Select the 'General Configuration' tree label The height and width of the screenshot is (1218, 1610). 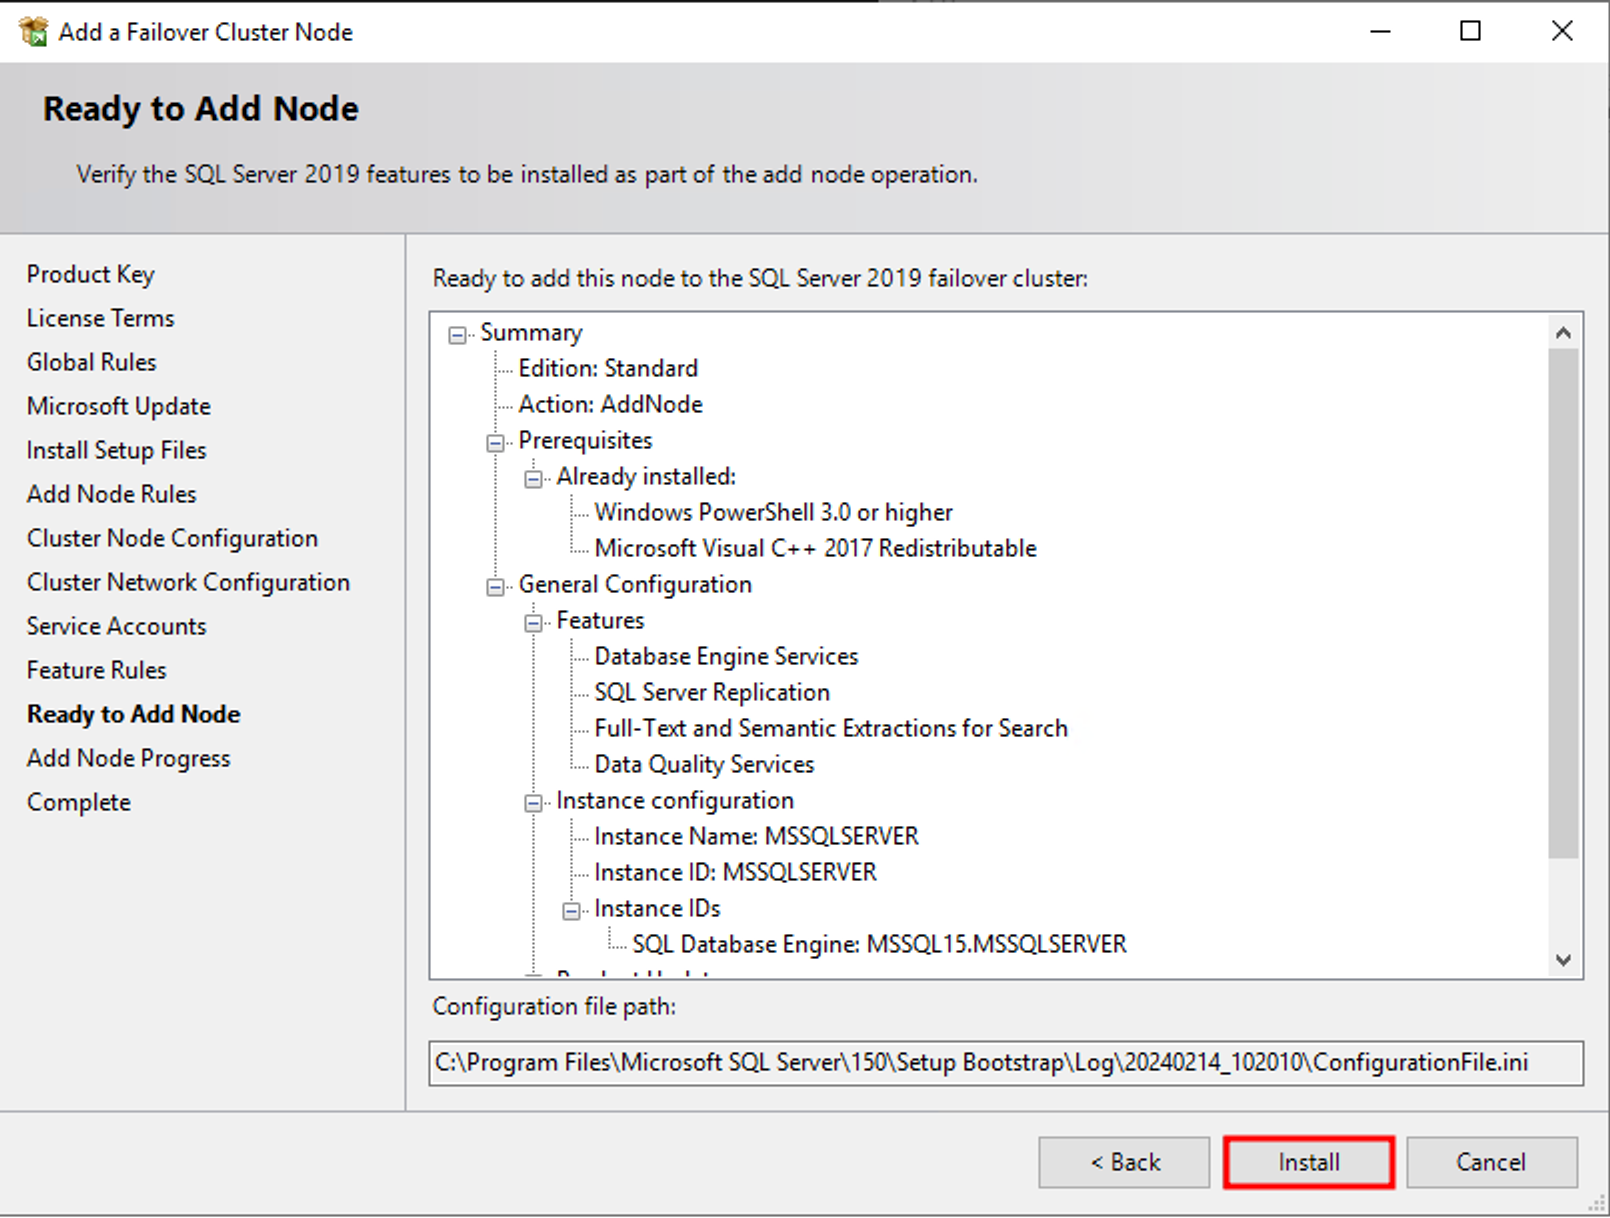pyautogui.click(x=635, y=584)
